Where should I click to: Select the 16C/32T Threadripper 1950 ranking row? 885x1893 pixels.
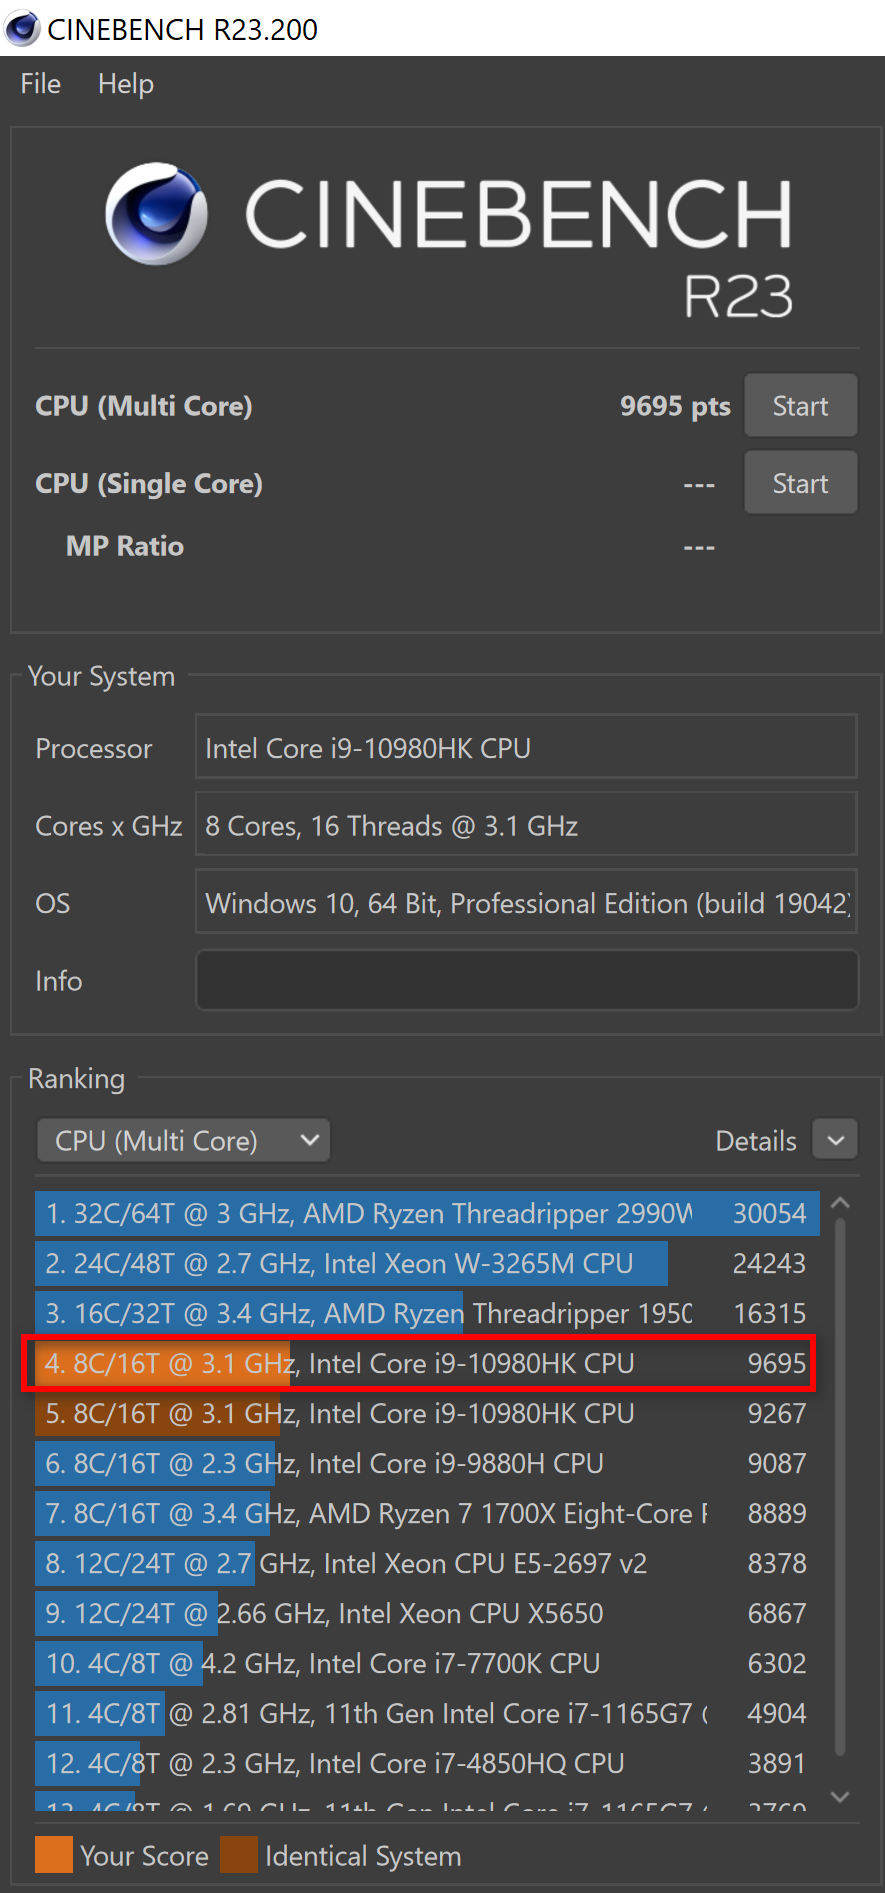[x=427, y=1313]
